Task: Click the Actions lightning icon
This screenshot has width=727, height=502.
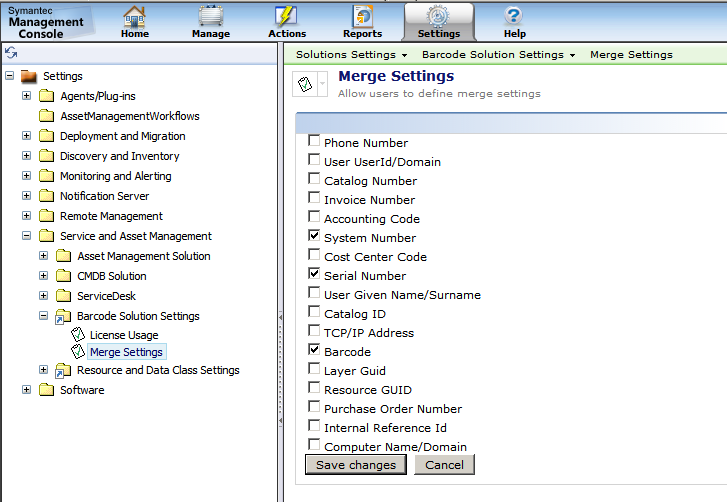Action: tap(287, 17)
